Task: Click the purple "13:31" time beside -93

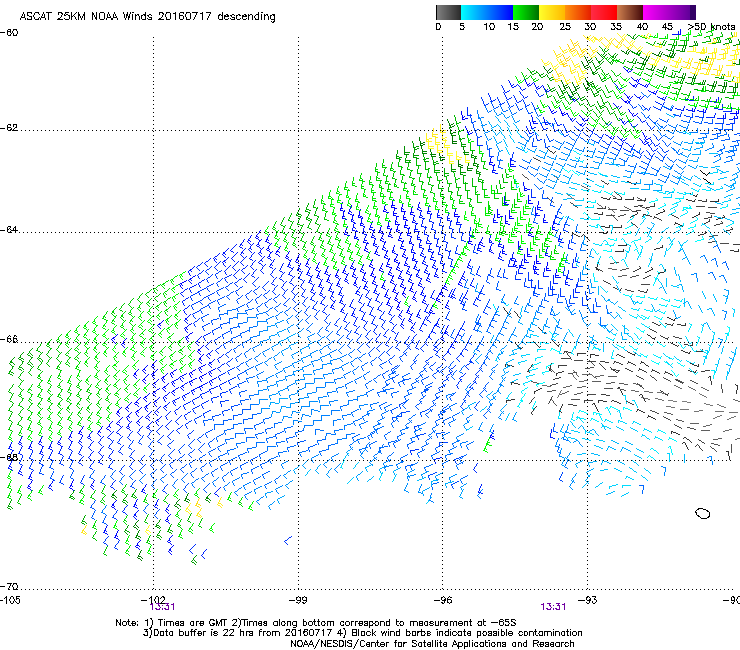Action: point(553,607)
